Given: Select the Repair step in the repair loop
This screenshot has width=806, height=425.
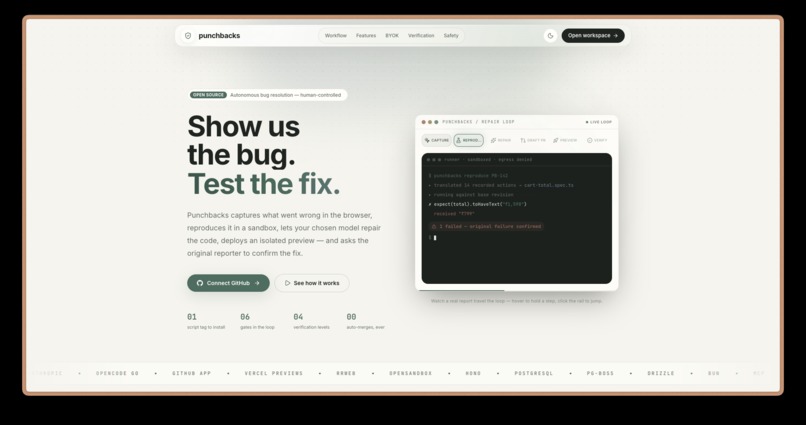Looking at the screenshot, I should [501, 140].
